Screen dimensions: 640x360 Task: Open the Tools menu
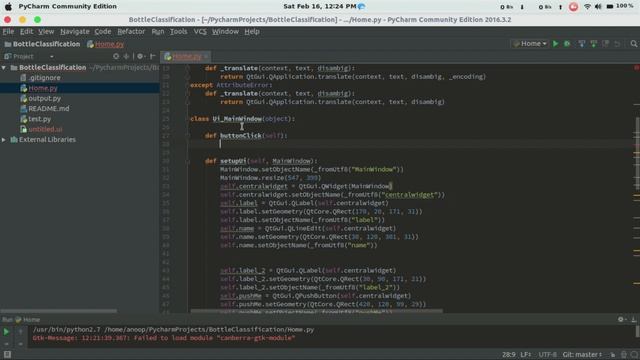pyautogui.click(x=178, y=31)
